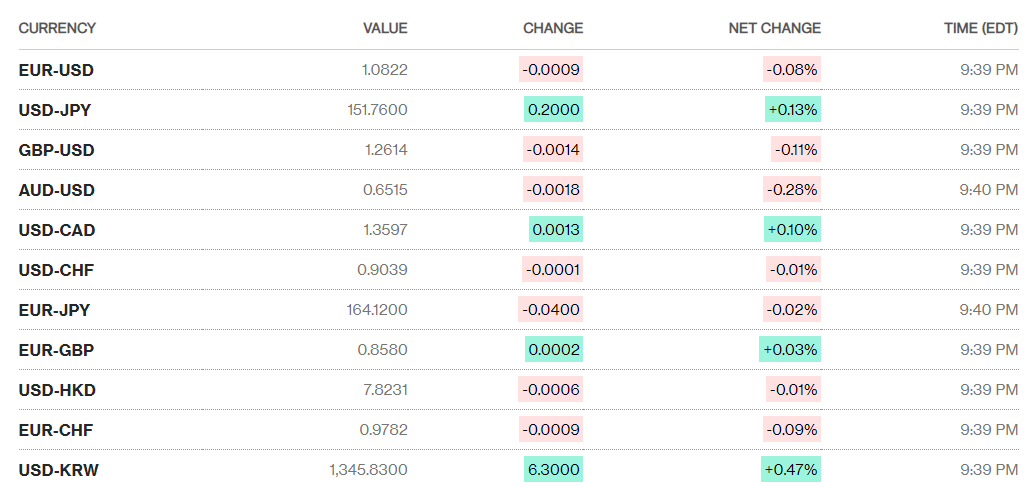The width and height of the screenshot is (1035, 486).
Task: Click the TIME (EDT) column header
Action: tap(981, 28)
